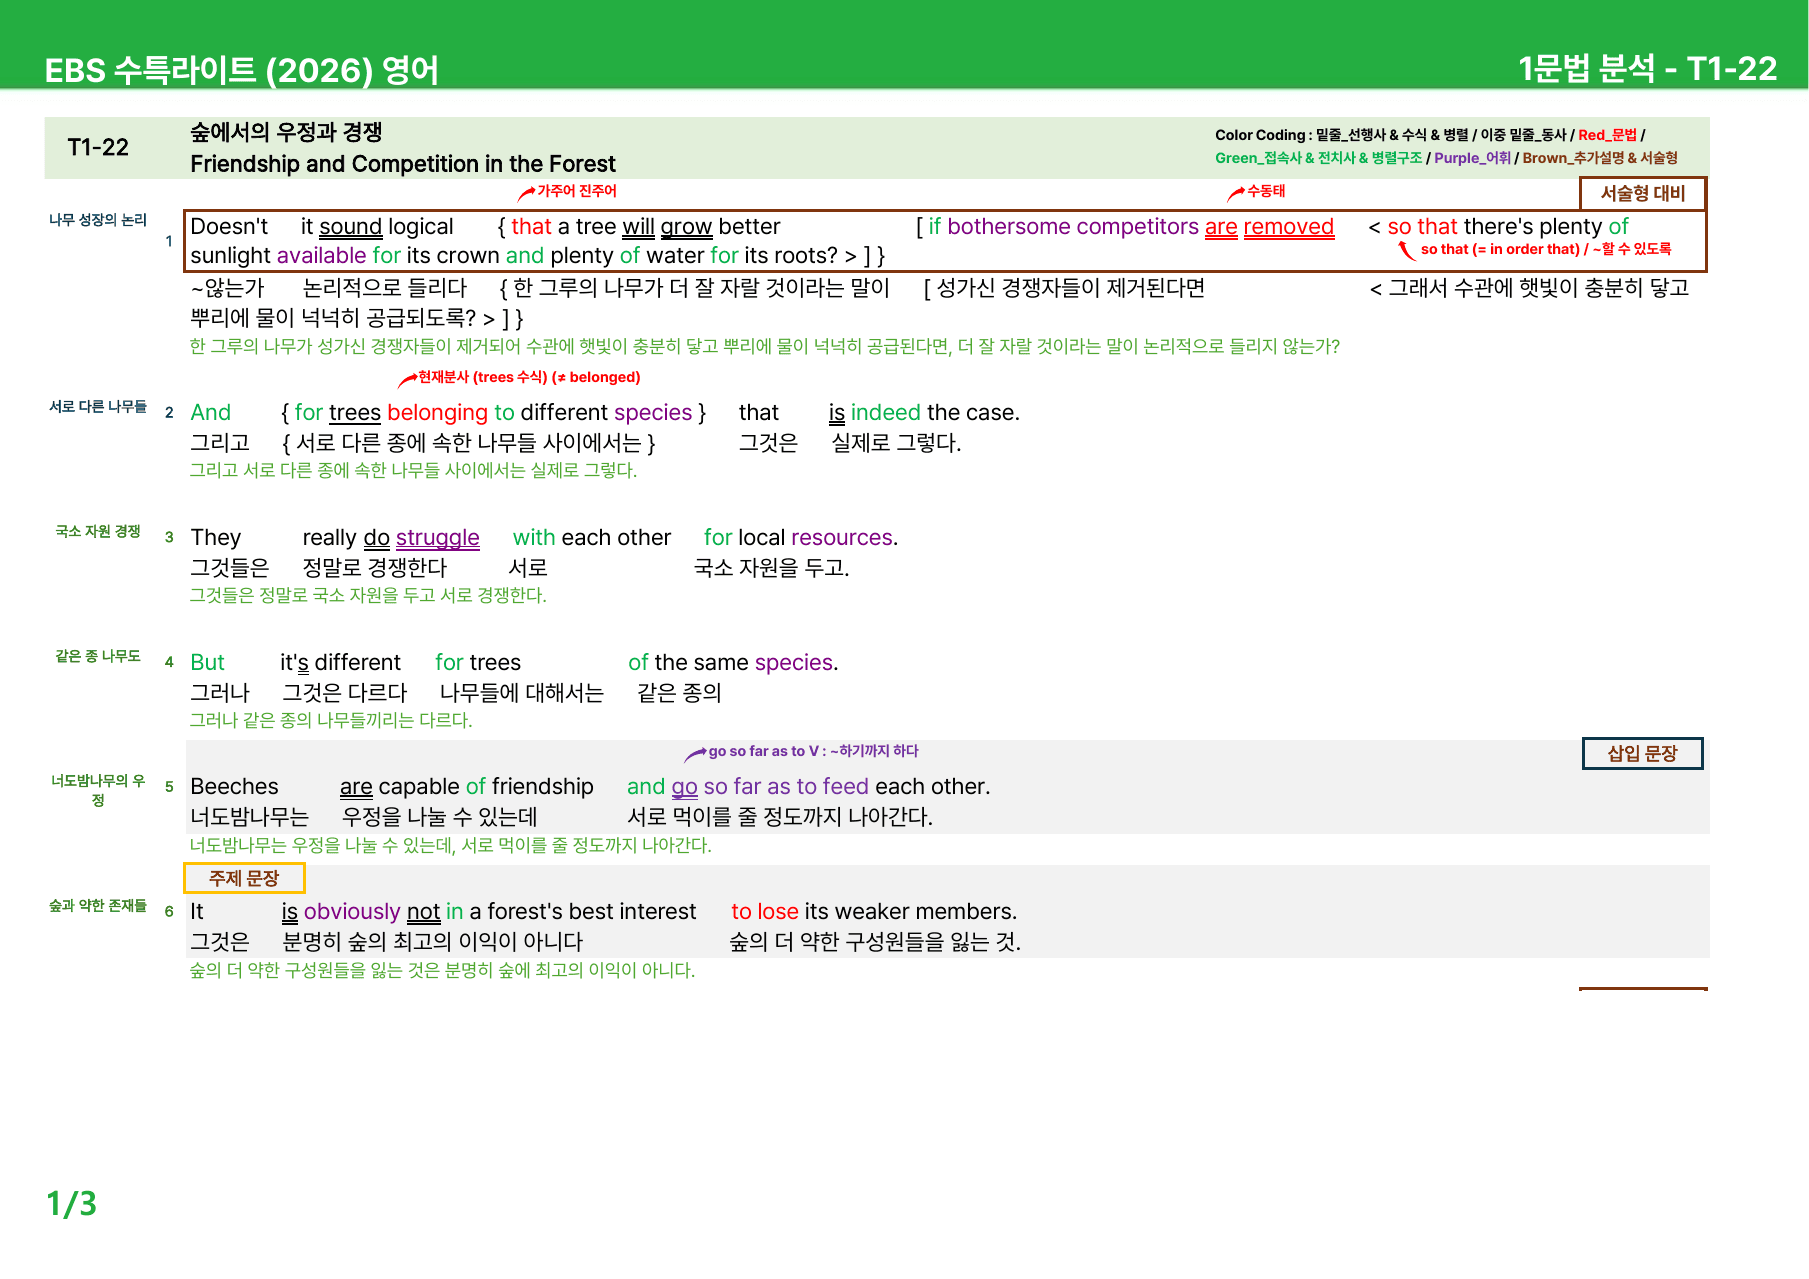Click the underlined words 'will grow'
This screenshot has height=1279, width=1809.
(x=667, y=227)
